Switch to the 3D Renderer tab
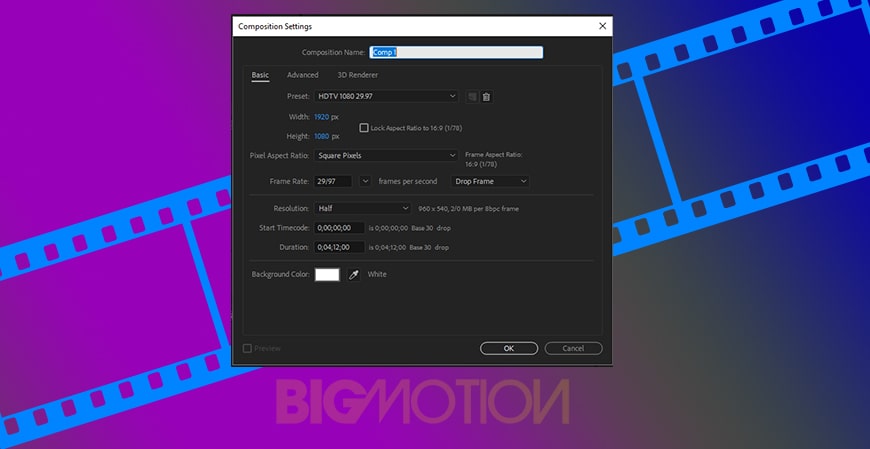Viewport: 870px width, 449px height. tap(357, 75)
